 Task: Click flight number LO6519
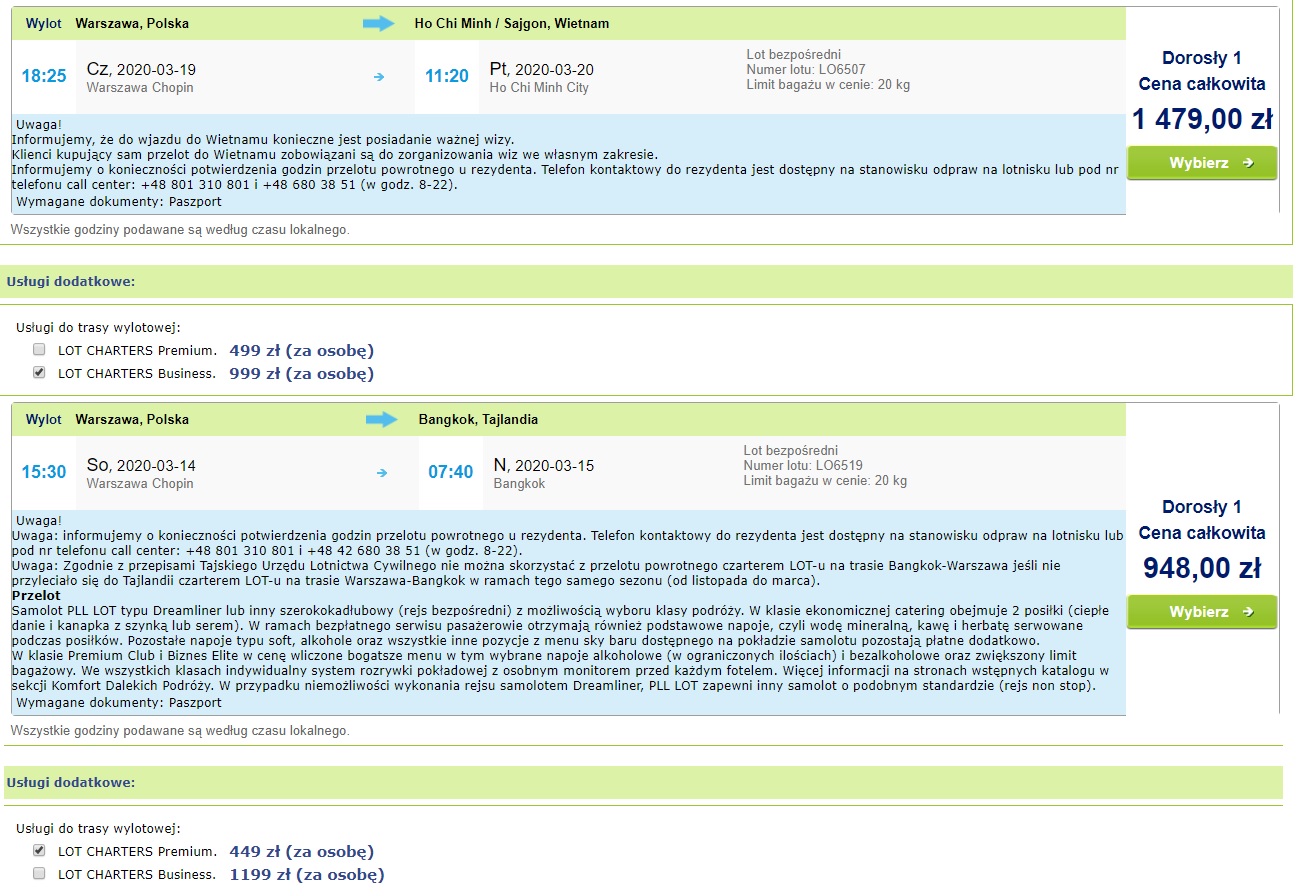840,466
